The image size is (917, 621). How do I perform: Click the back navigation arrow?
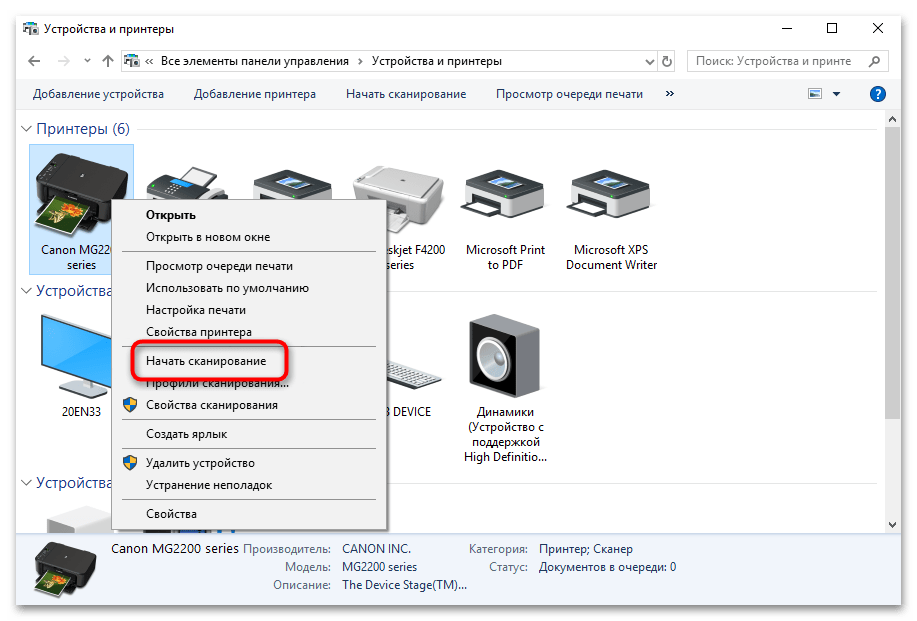pos(34,61)
